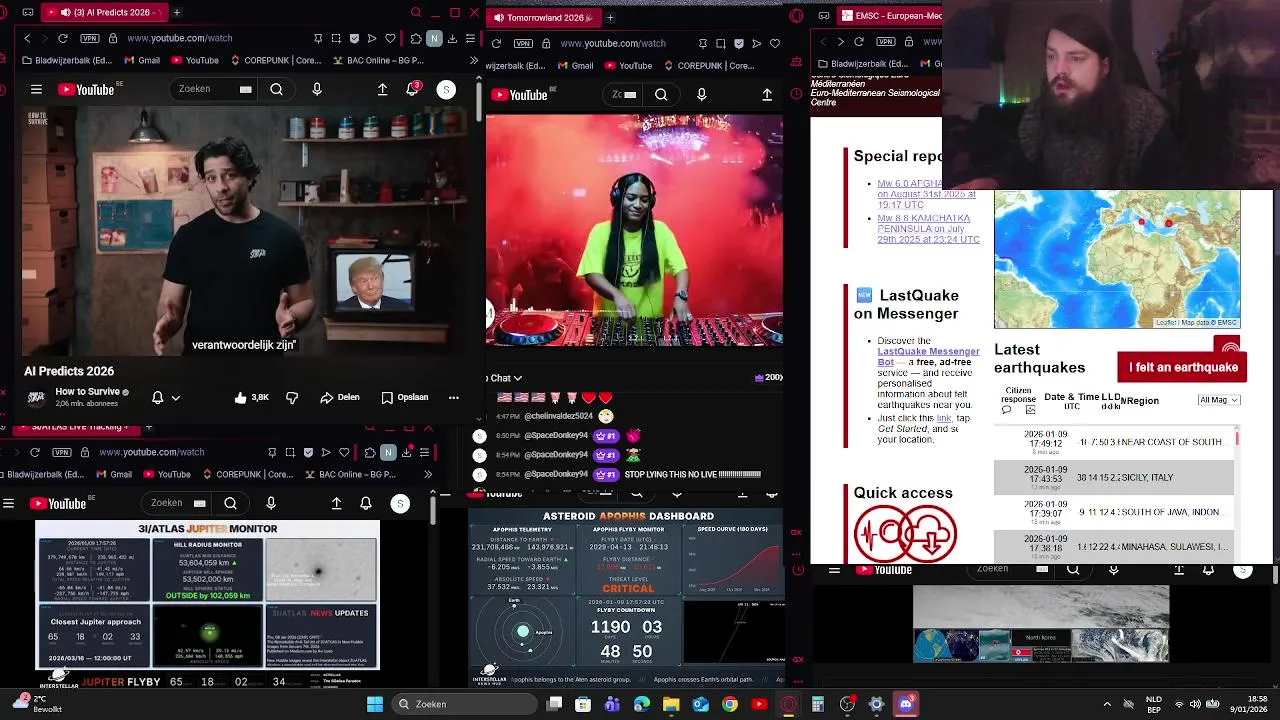1280x720 pixels.
Task: Open extensions cube icon in AI Predicts window
Action: (x=416, y=38)
